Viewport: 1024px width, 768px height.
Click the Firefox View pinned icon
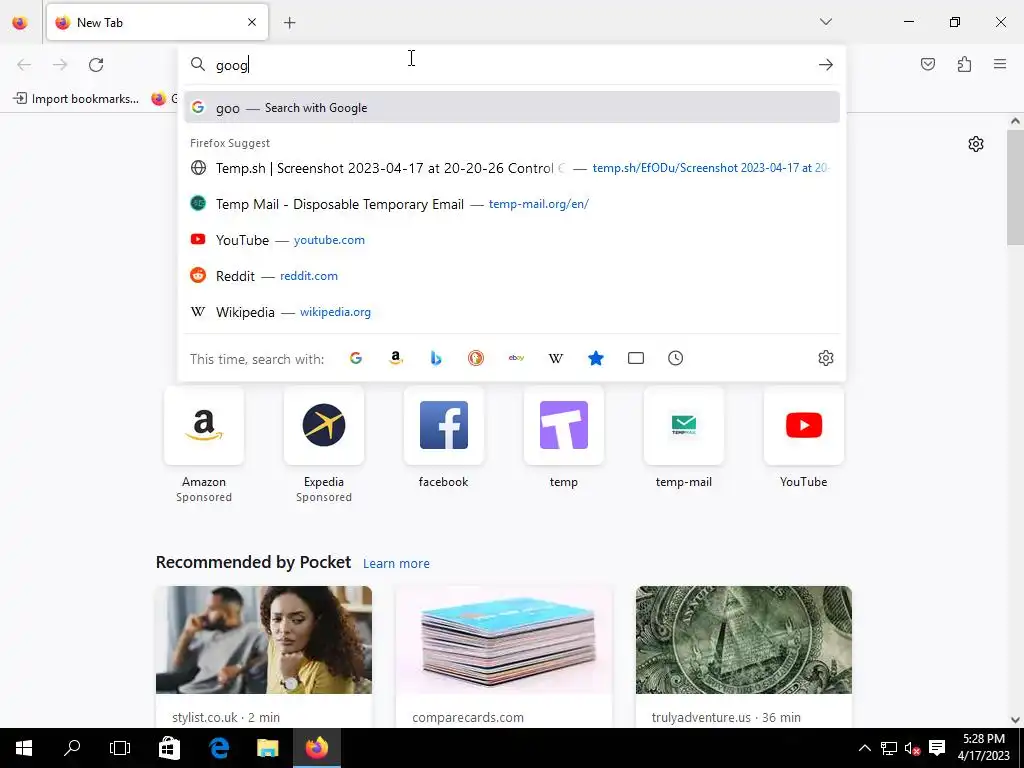(20, 22)
